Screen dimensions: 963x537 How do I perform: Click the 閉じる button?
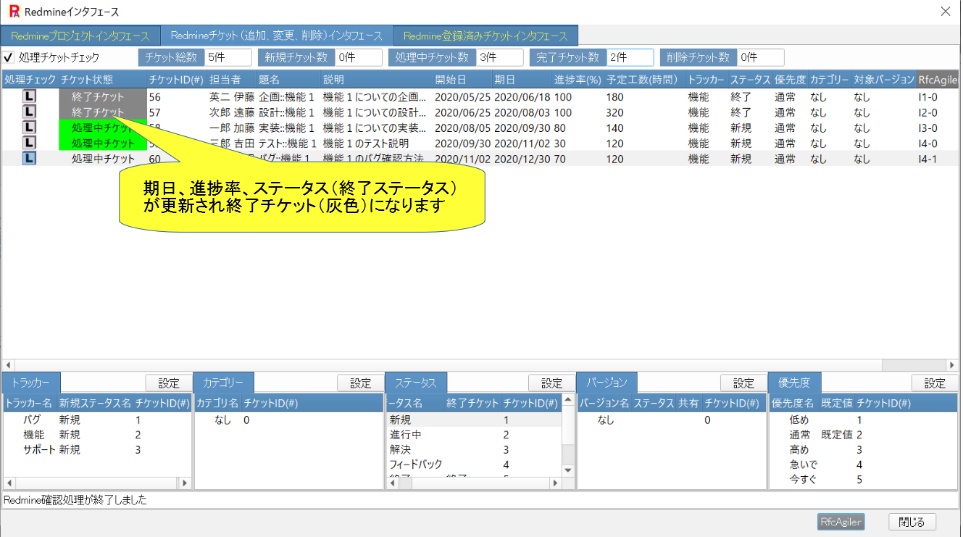tap(911, 522)
